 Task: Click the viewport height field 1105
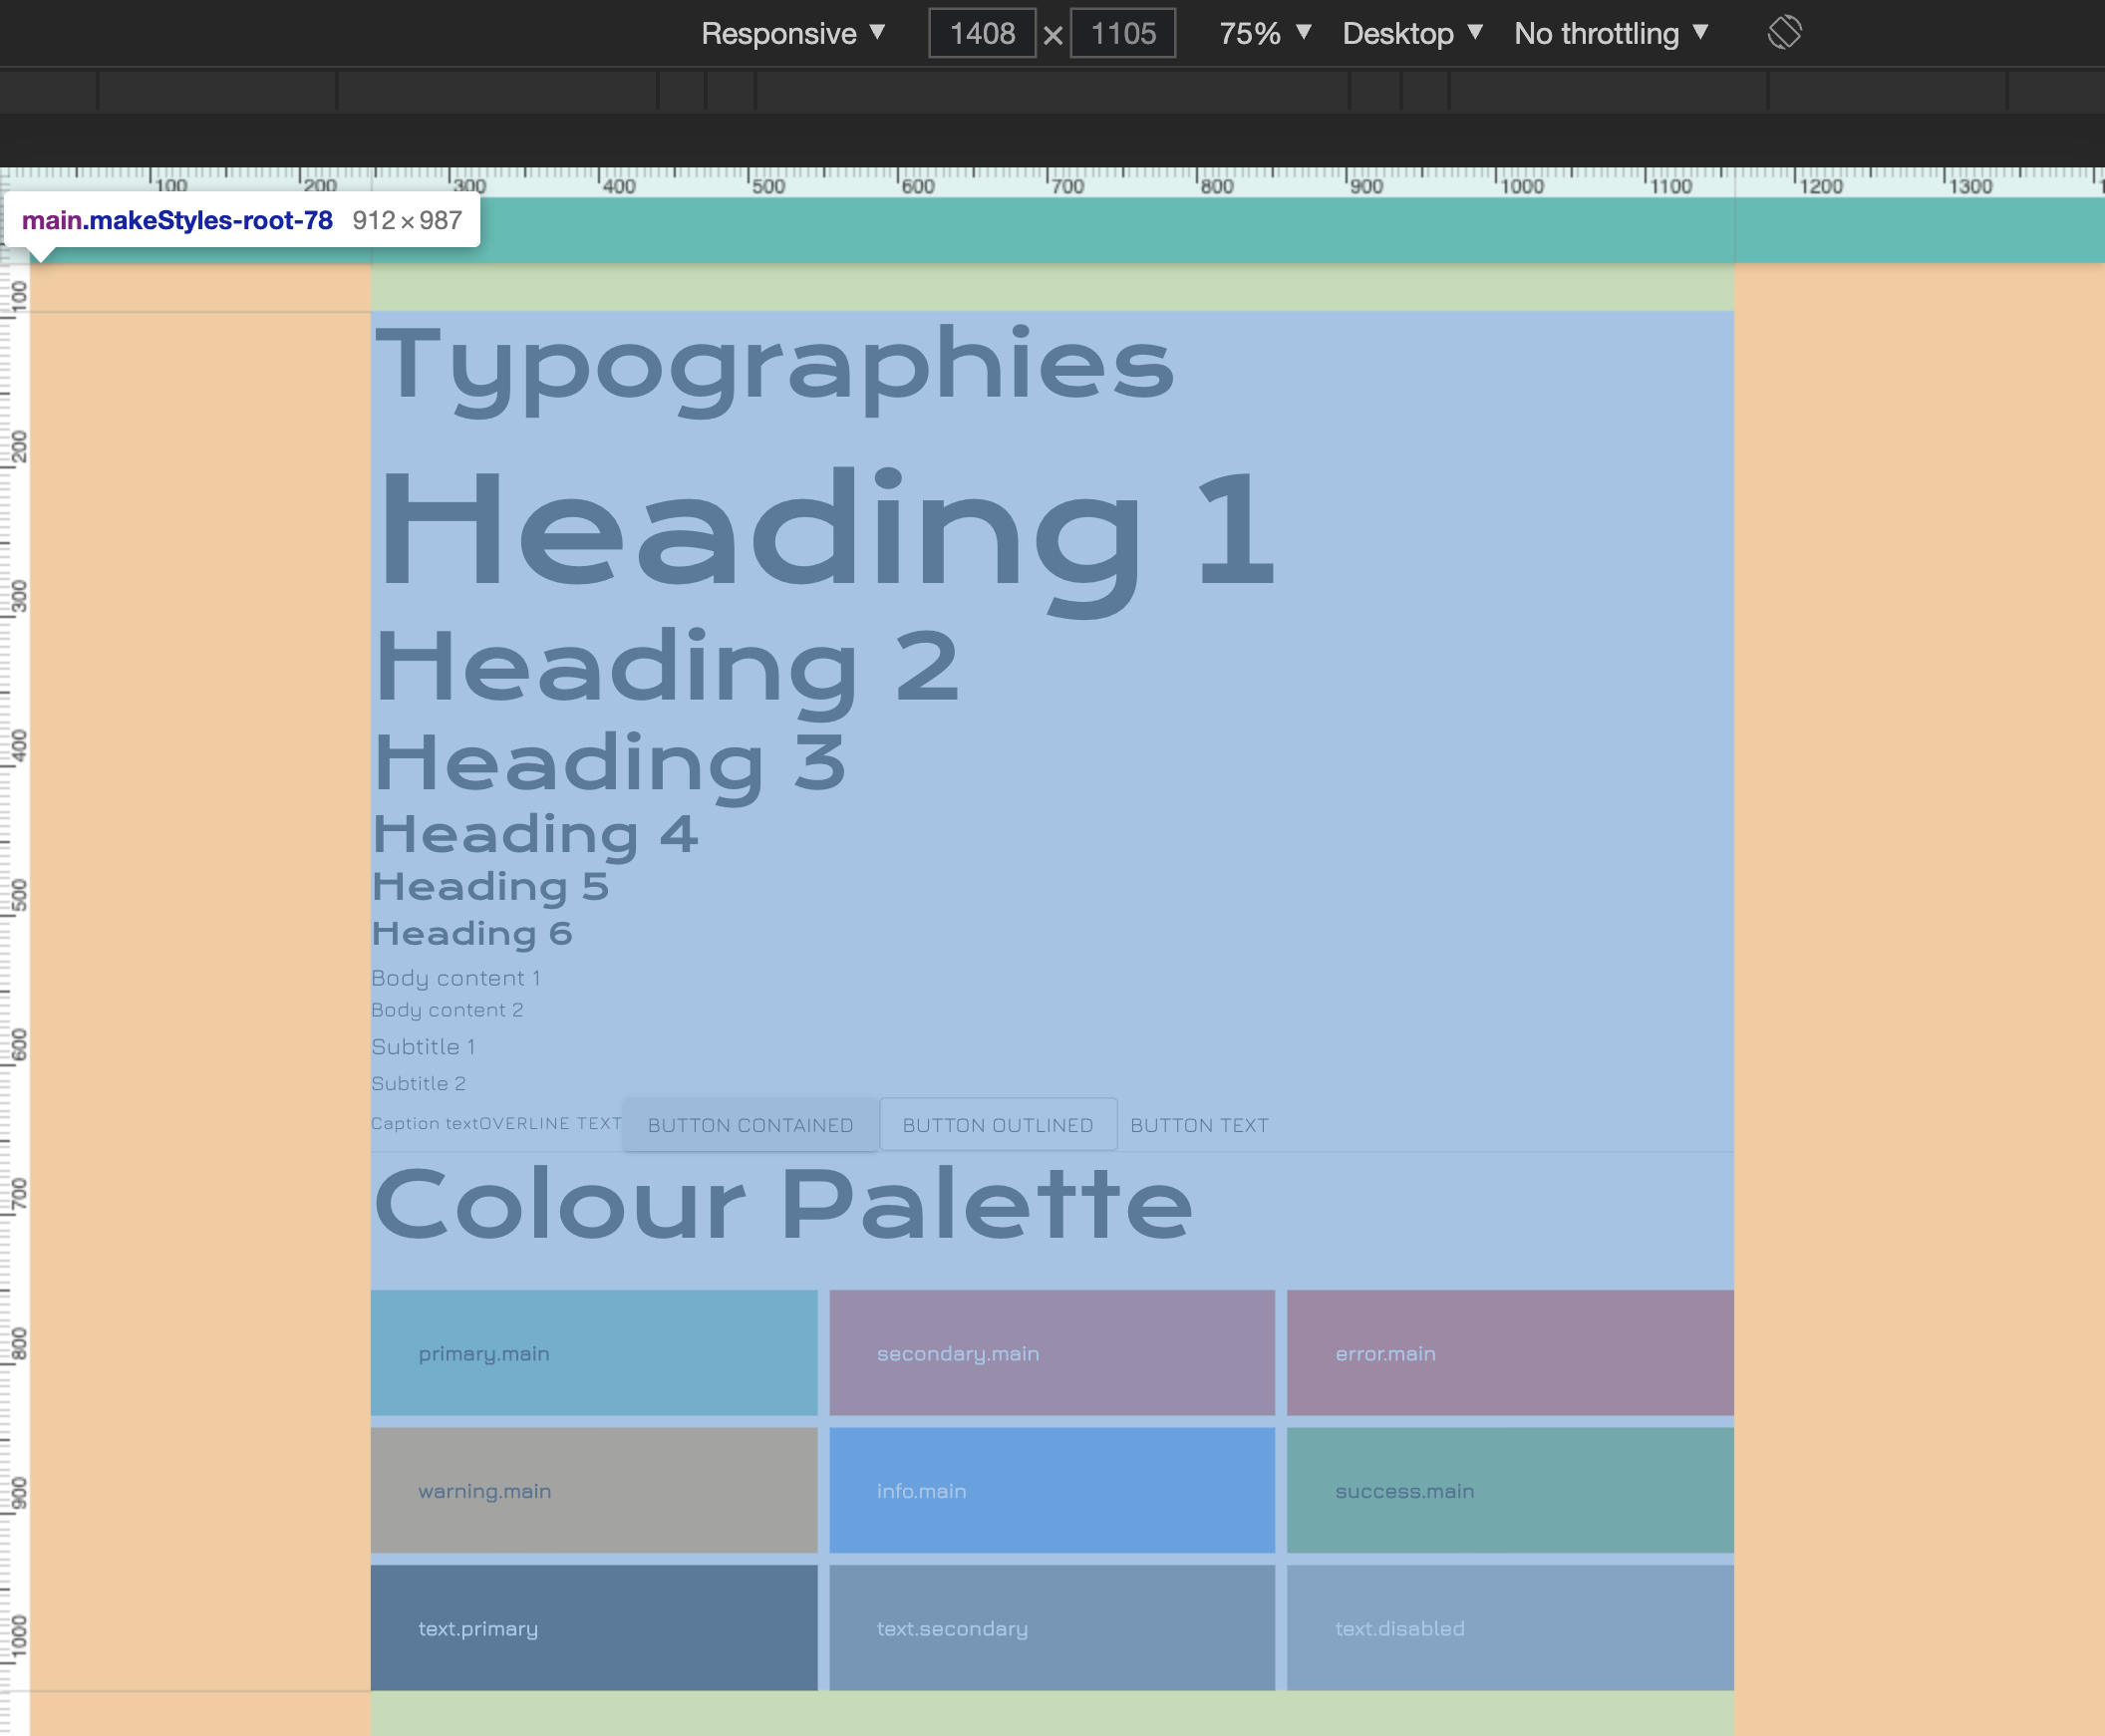[1123, 33]
